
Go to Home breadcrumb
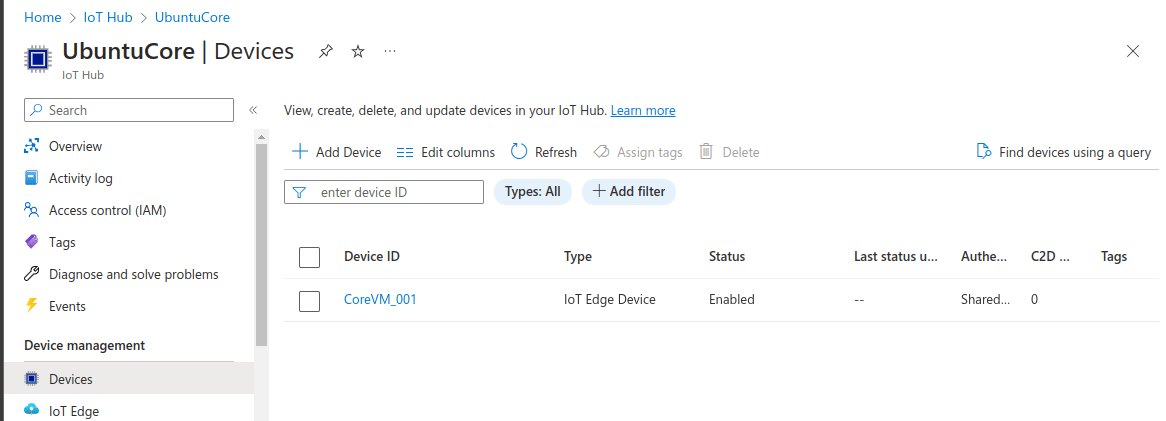(42, 17)
